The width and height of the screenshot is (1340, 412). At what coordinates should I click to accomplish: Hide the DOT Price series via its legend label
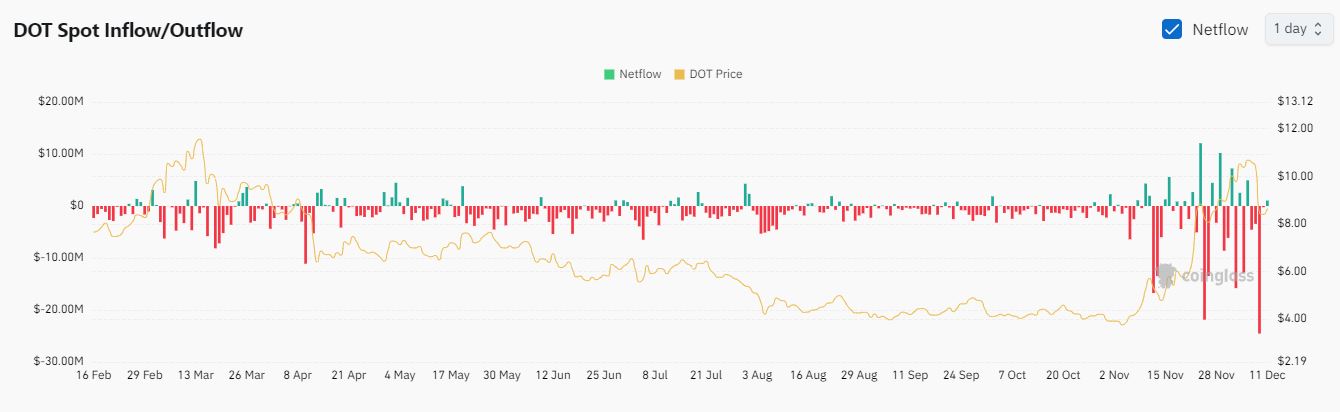click(x=715, y=74)
